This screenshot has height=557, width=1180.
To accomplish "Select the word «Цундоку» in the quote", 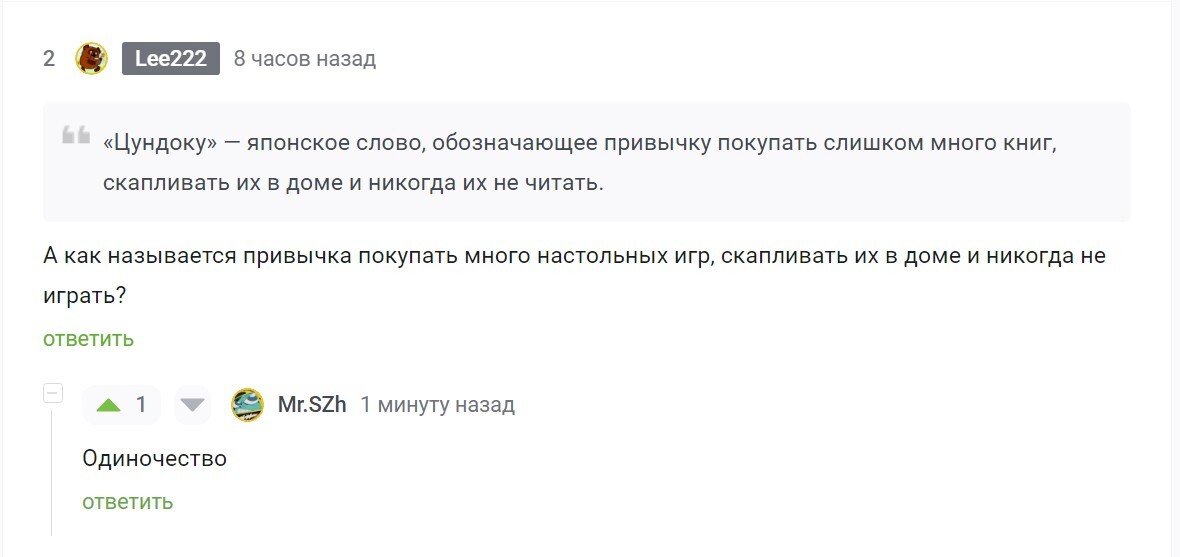I will tap(160, 143).
